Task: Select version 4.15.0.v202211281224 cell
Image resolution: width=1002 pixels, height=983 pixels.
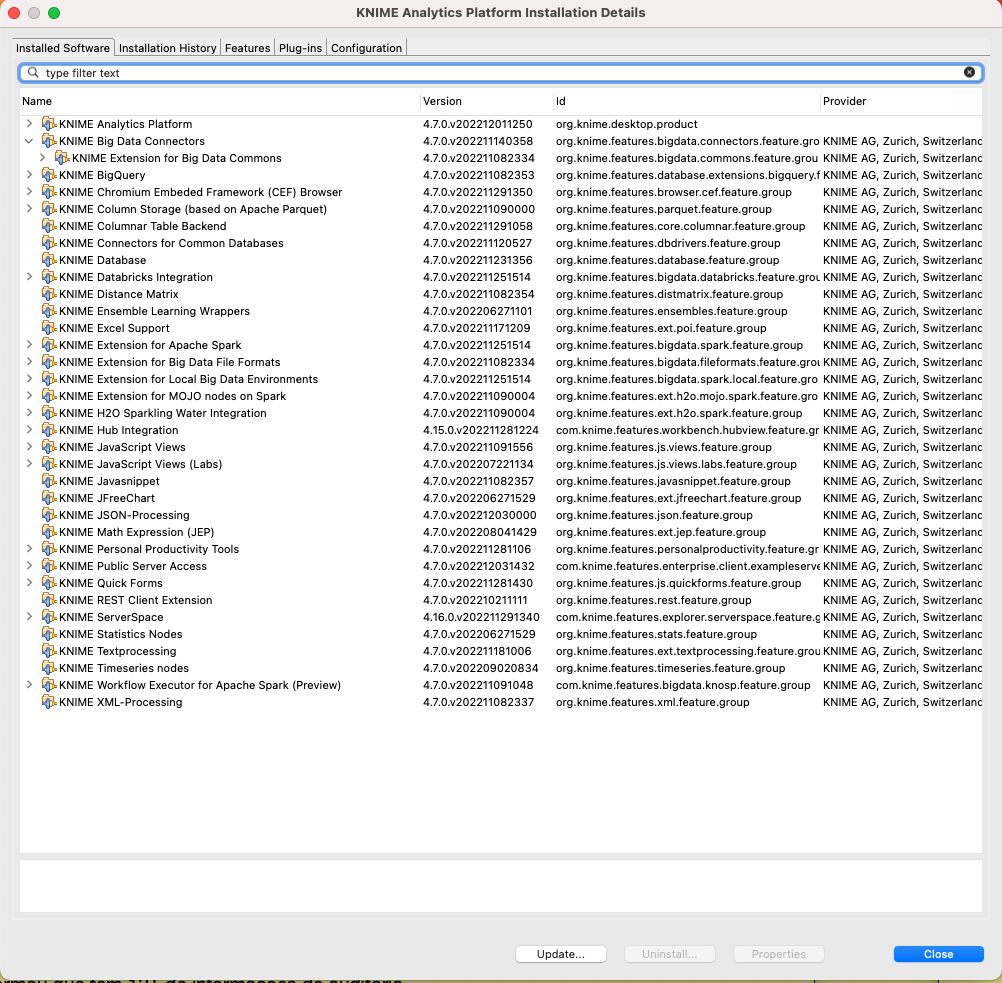Action: 481,430
